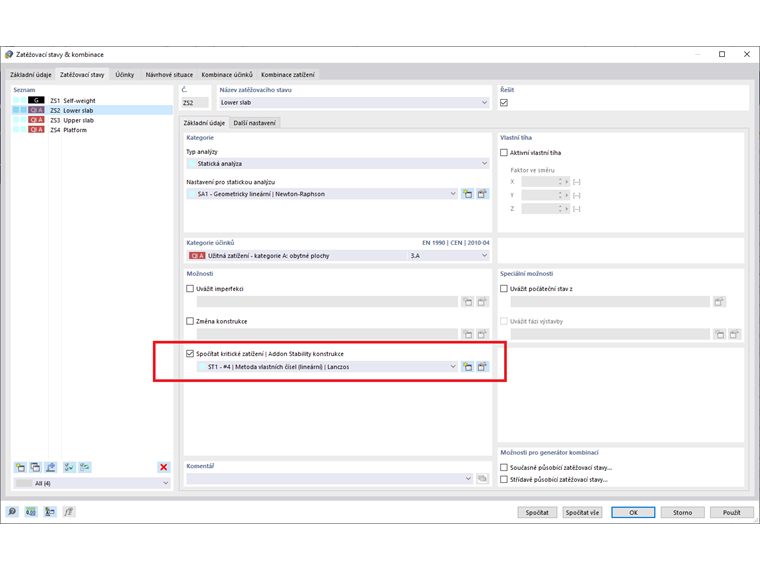Edit stability analysis settings ST1
This screenshot has height=570, width=760.
point(482,367)
